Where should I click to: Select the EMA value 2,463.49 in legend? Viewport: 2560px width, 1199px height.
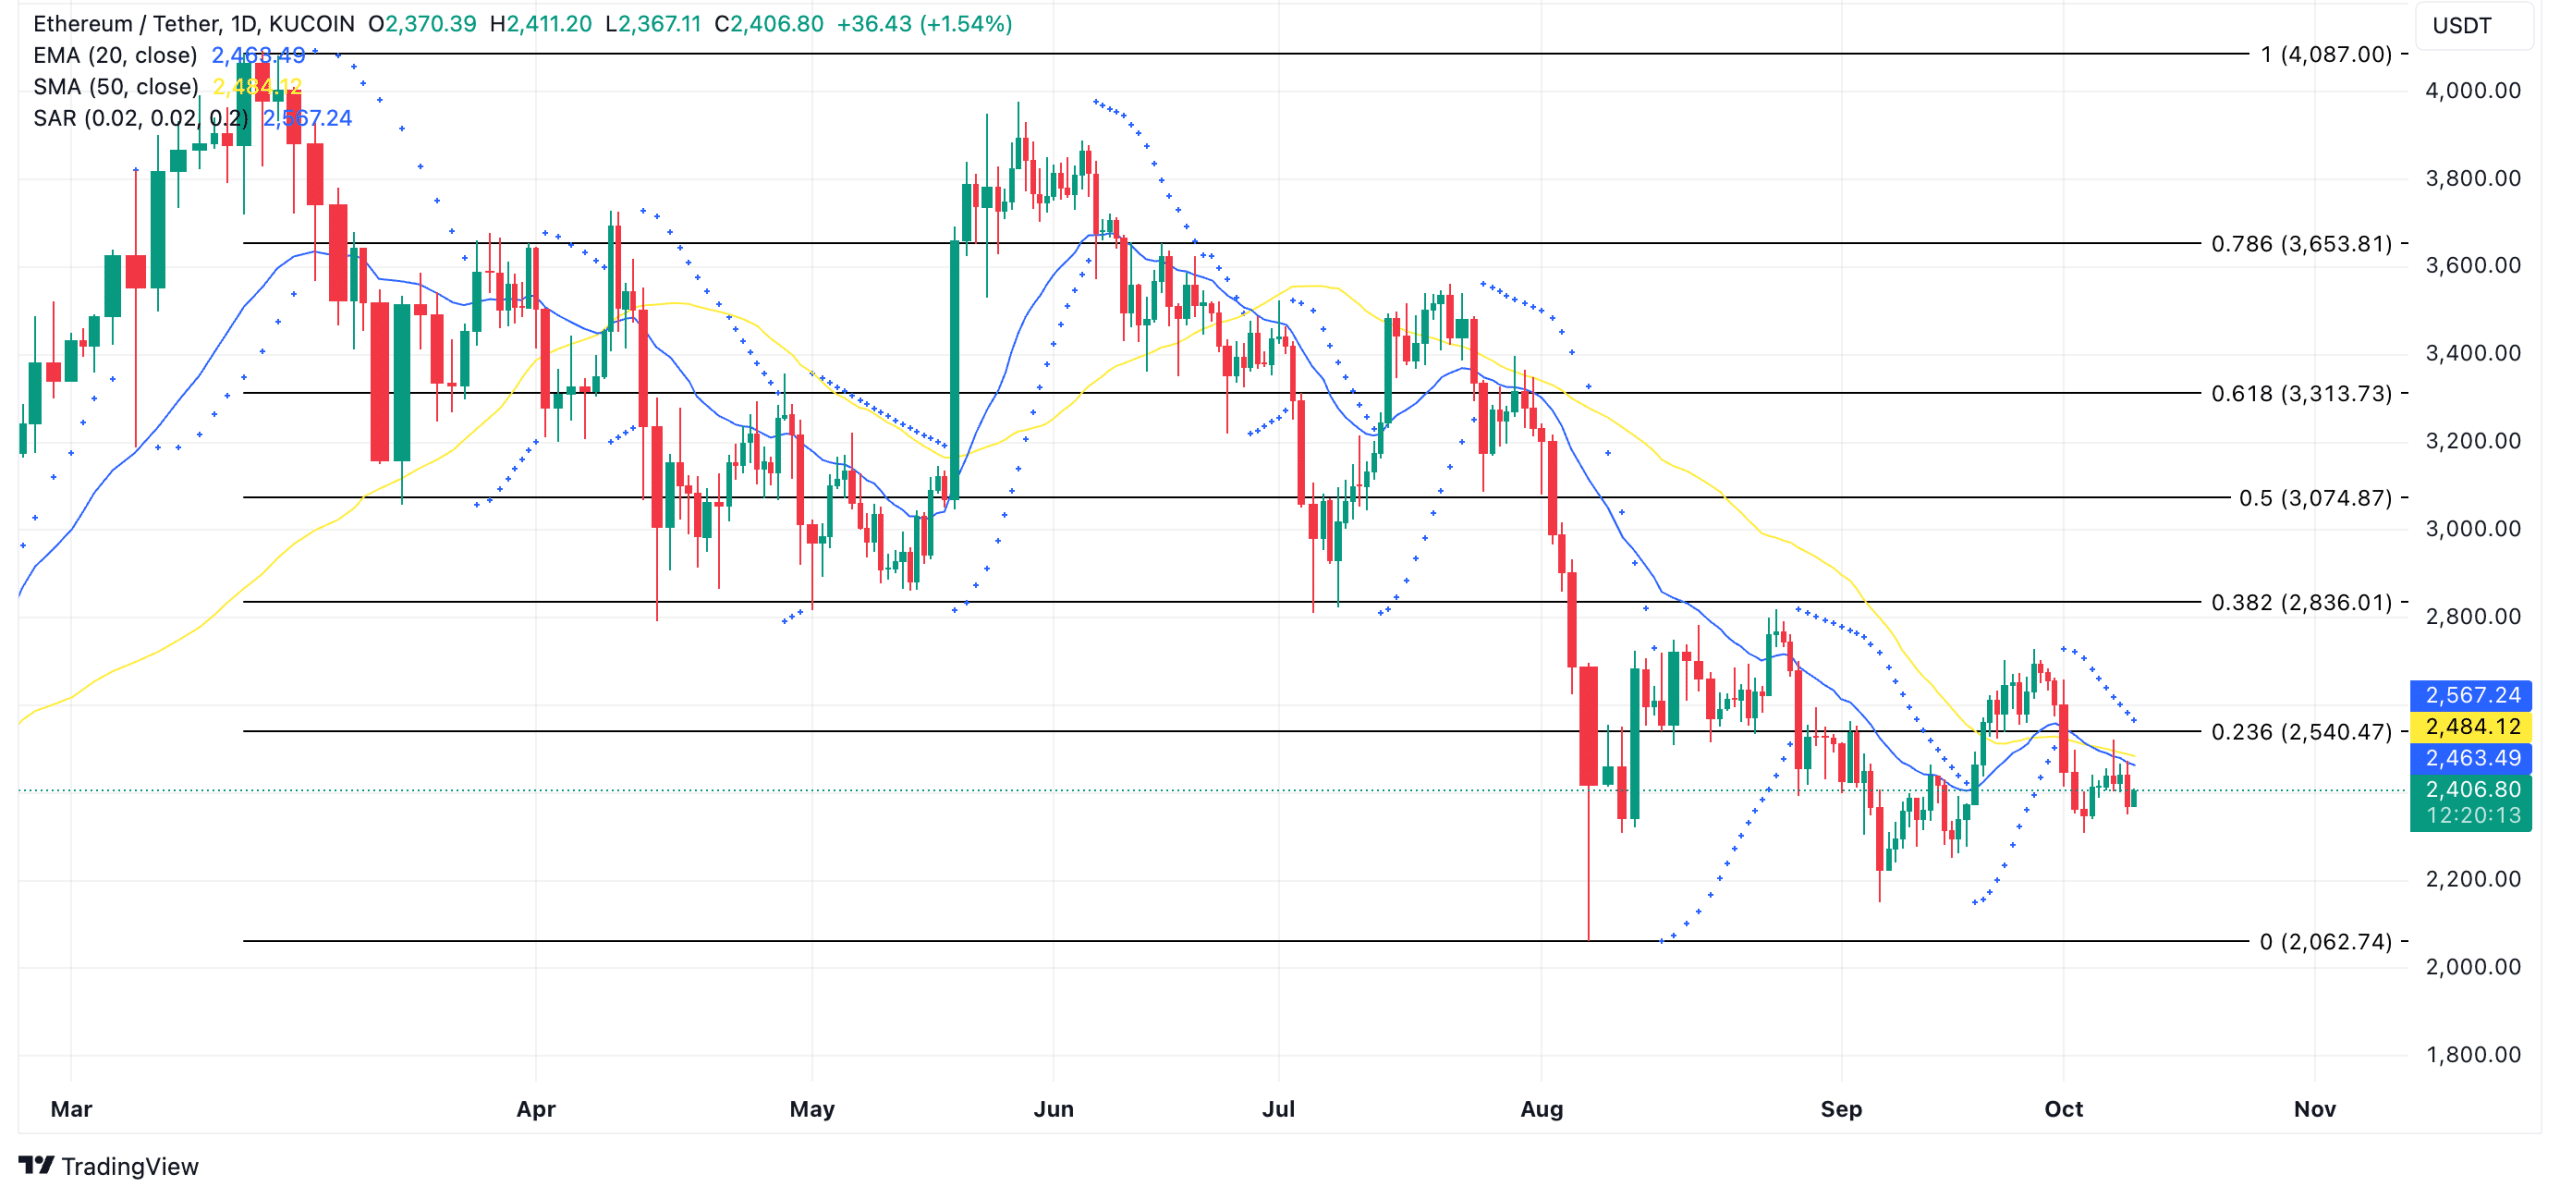257,56
